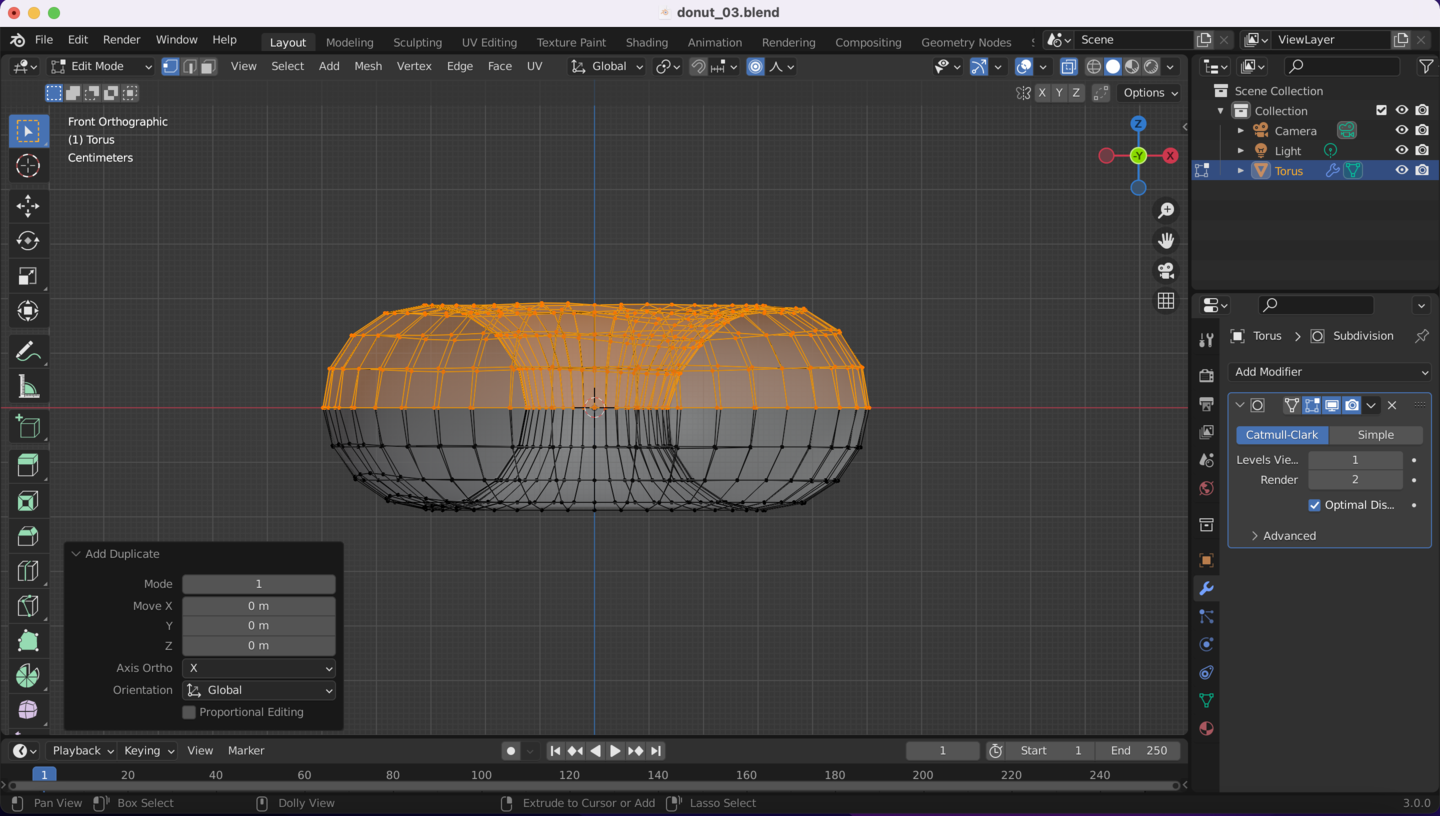The image size is (1440, 816).
Task: Click the Levels Viewport value field
Action: [1355, 460]
